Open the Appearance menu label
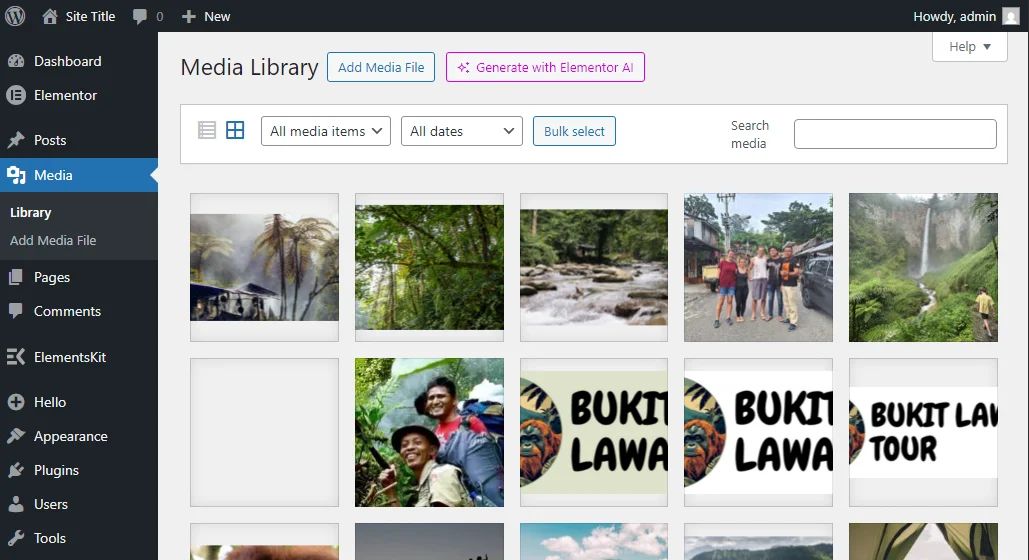 [71, 436]
